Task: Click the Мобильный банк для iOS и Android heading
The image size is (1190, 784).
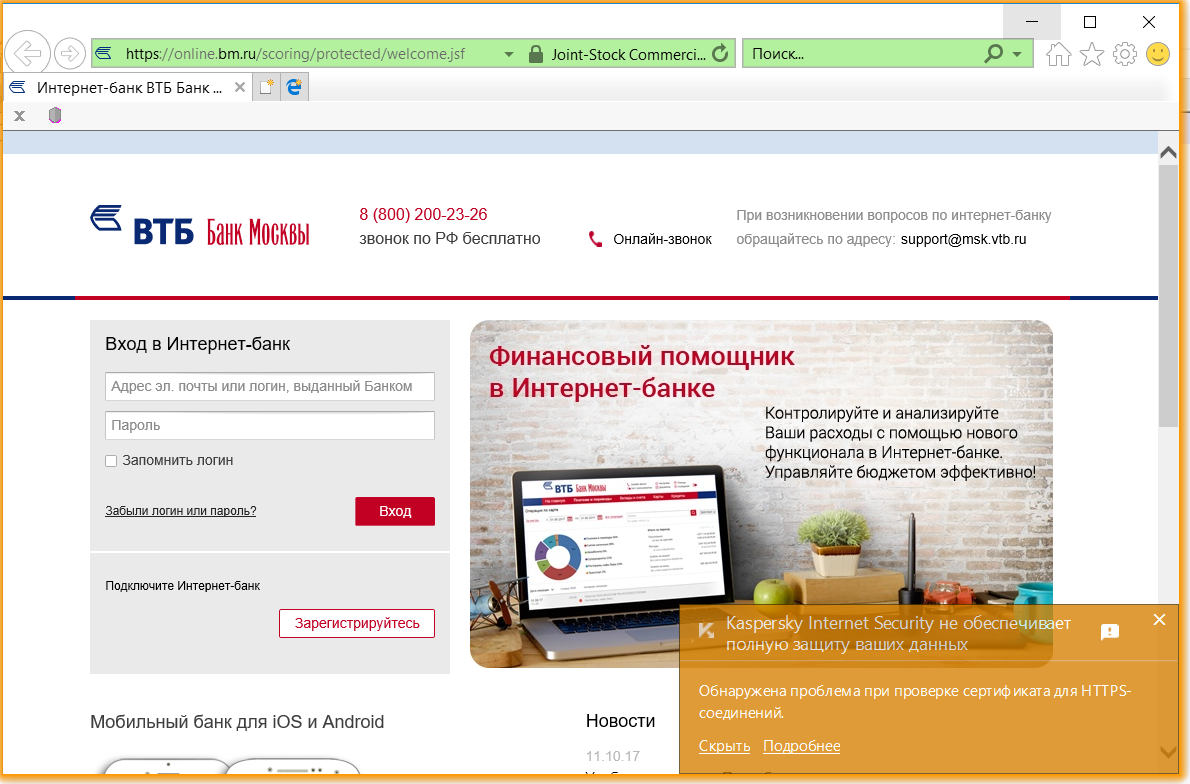Action: click(x=237, y=722)
